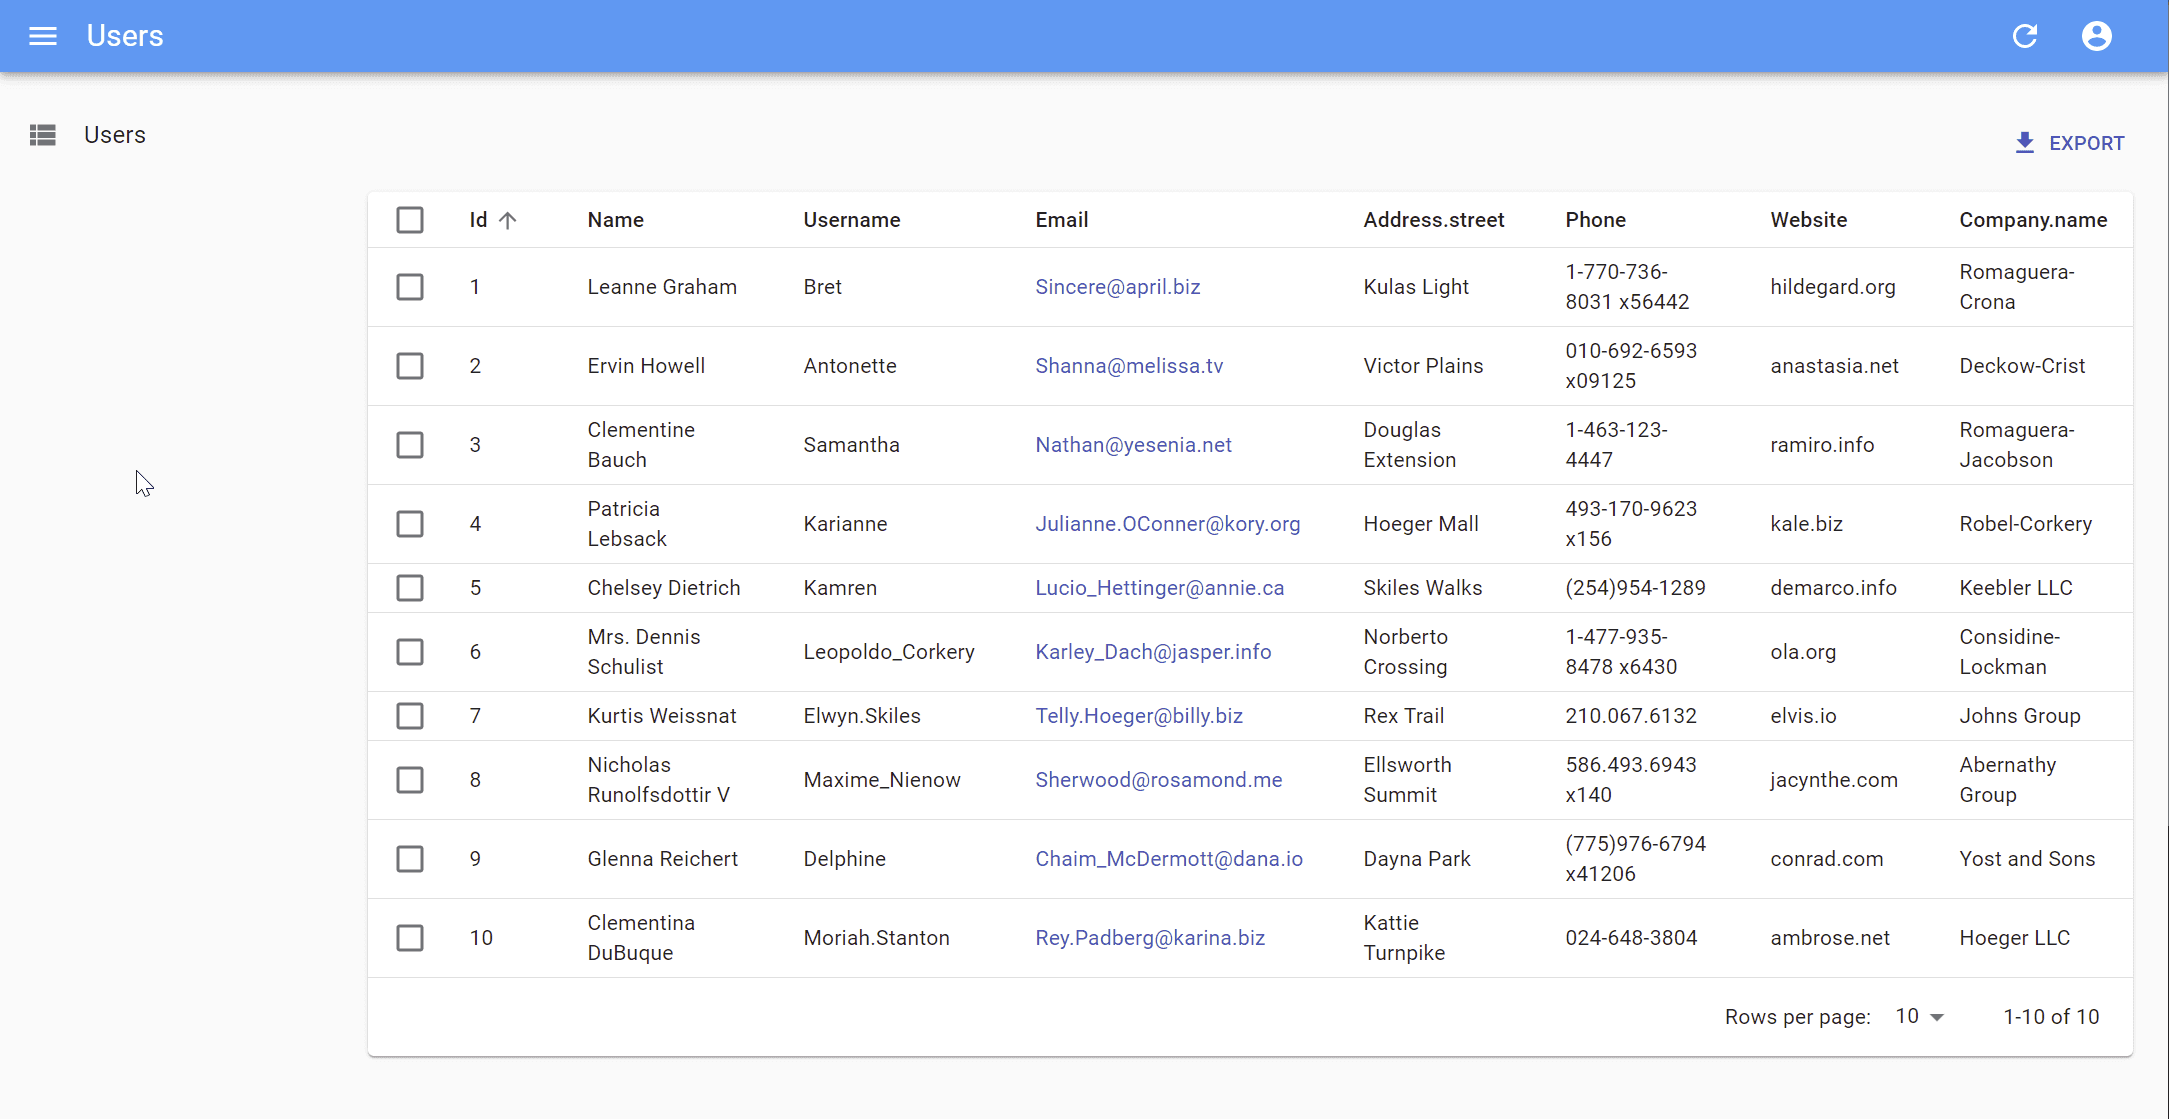Image resolution: width=2169 pixels, height=1119 pixels.
Task: Select the checkbox for Chelsey Dietrich
Action: (x=410, y=588)
